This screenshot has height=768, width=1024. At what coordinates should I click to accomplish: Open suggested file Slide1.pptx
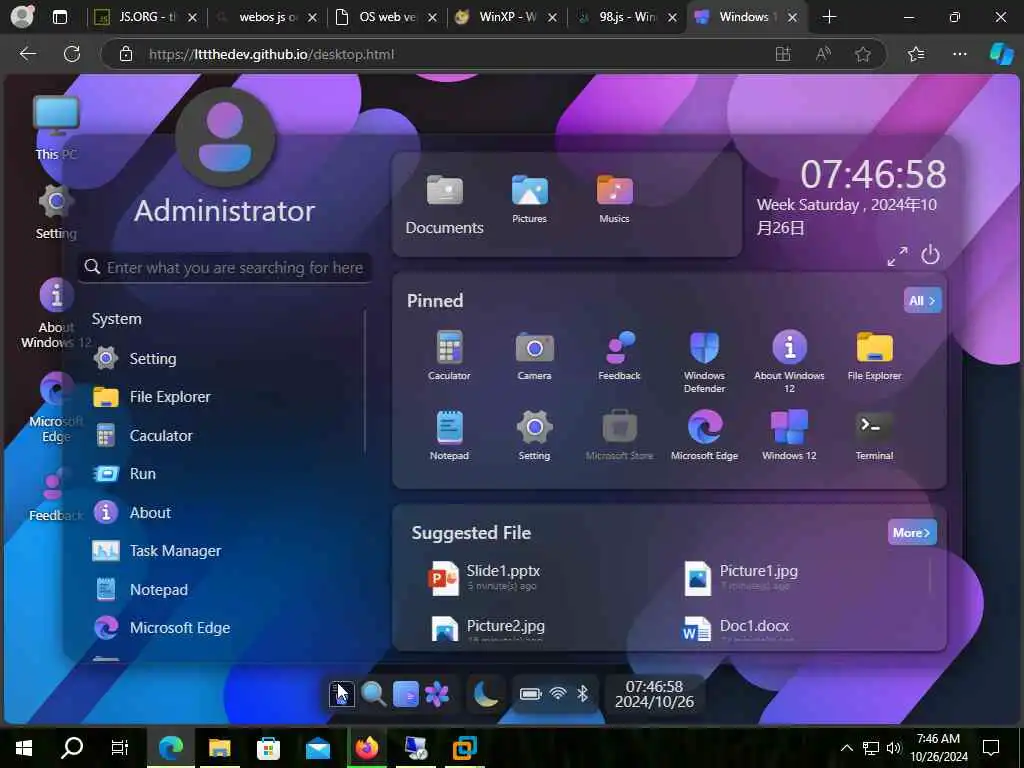[x=485, y=577]
